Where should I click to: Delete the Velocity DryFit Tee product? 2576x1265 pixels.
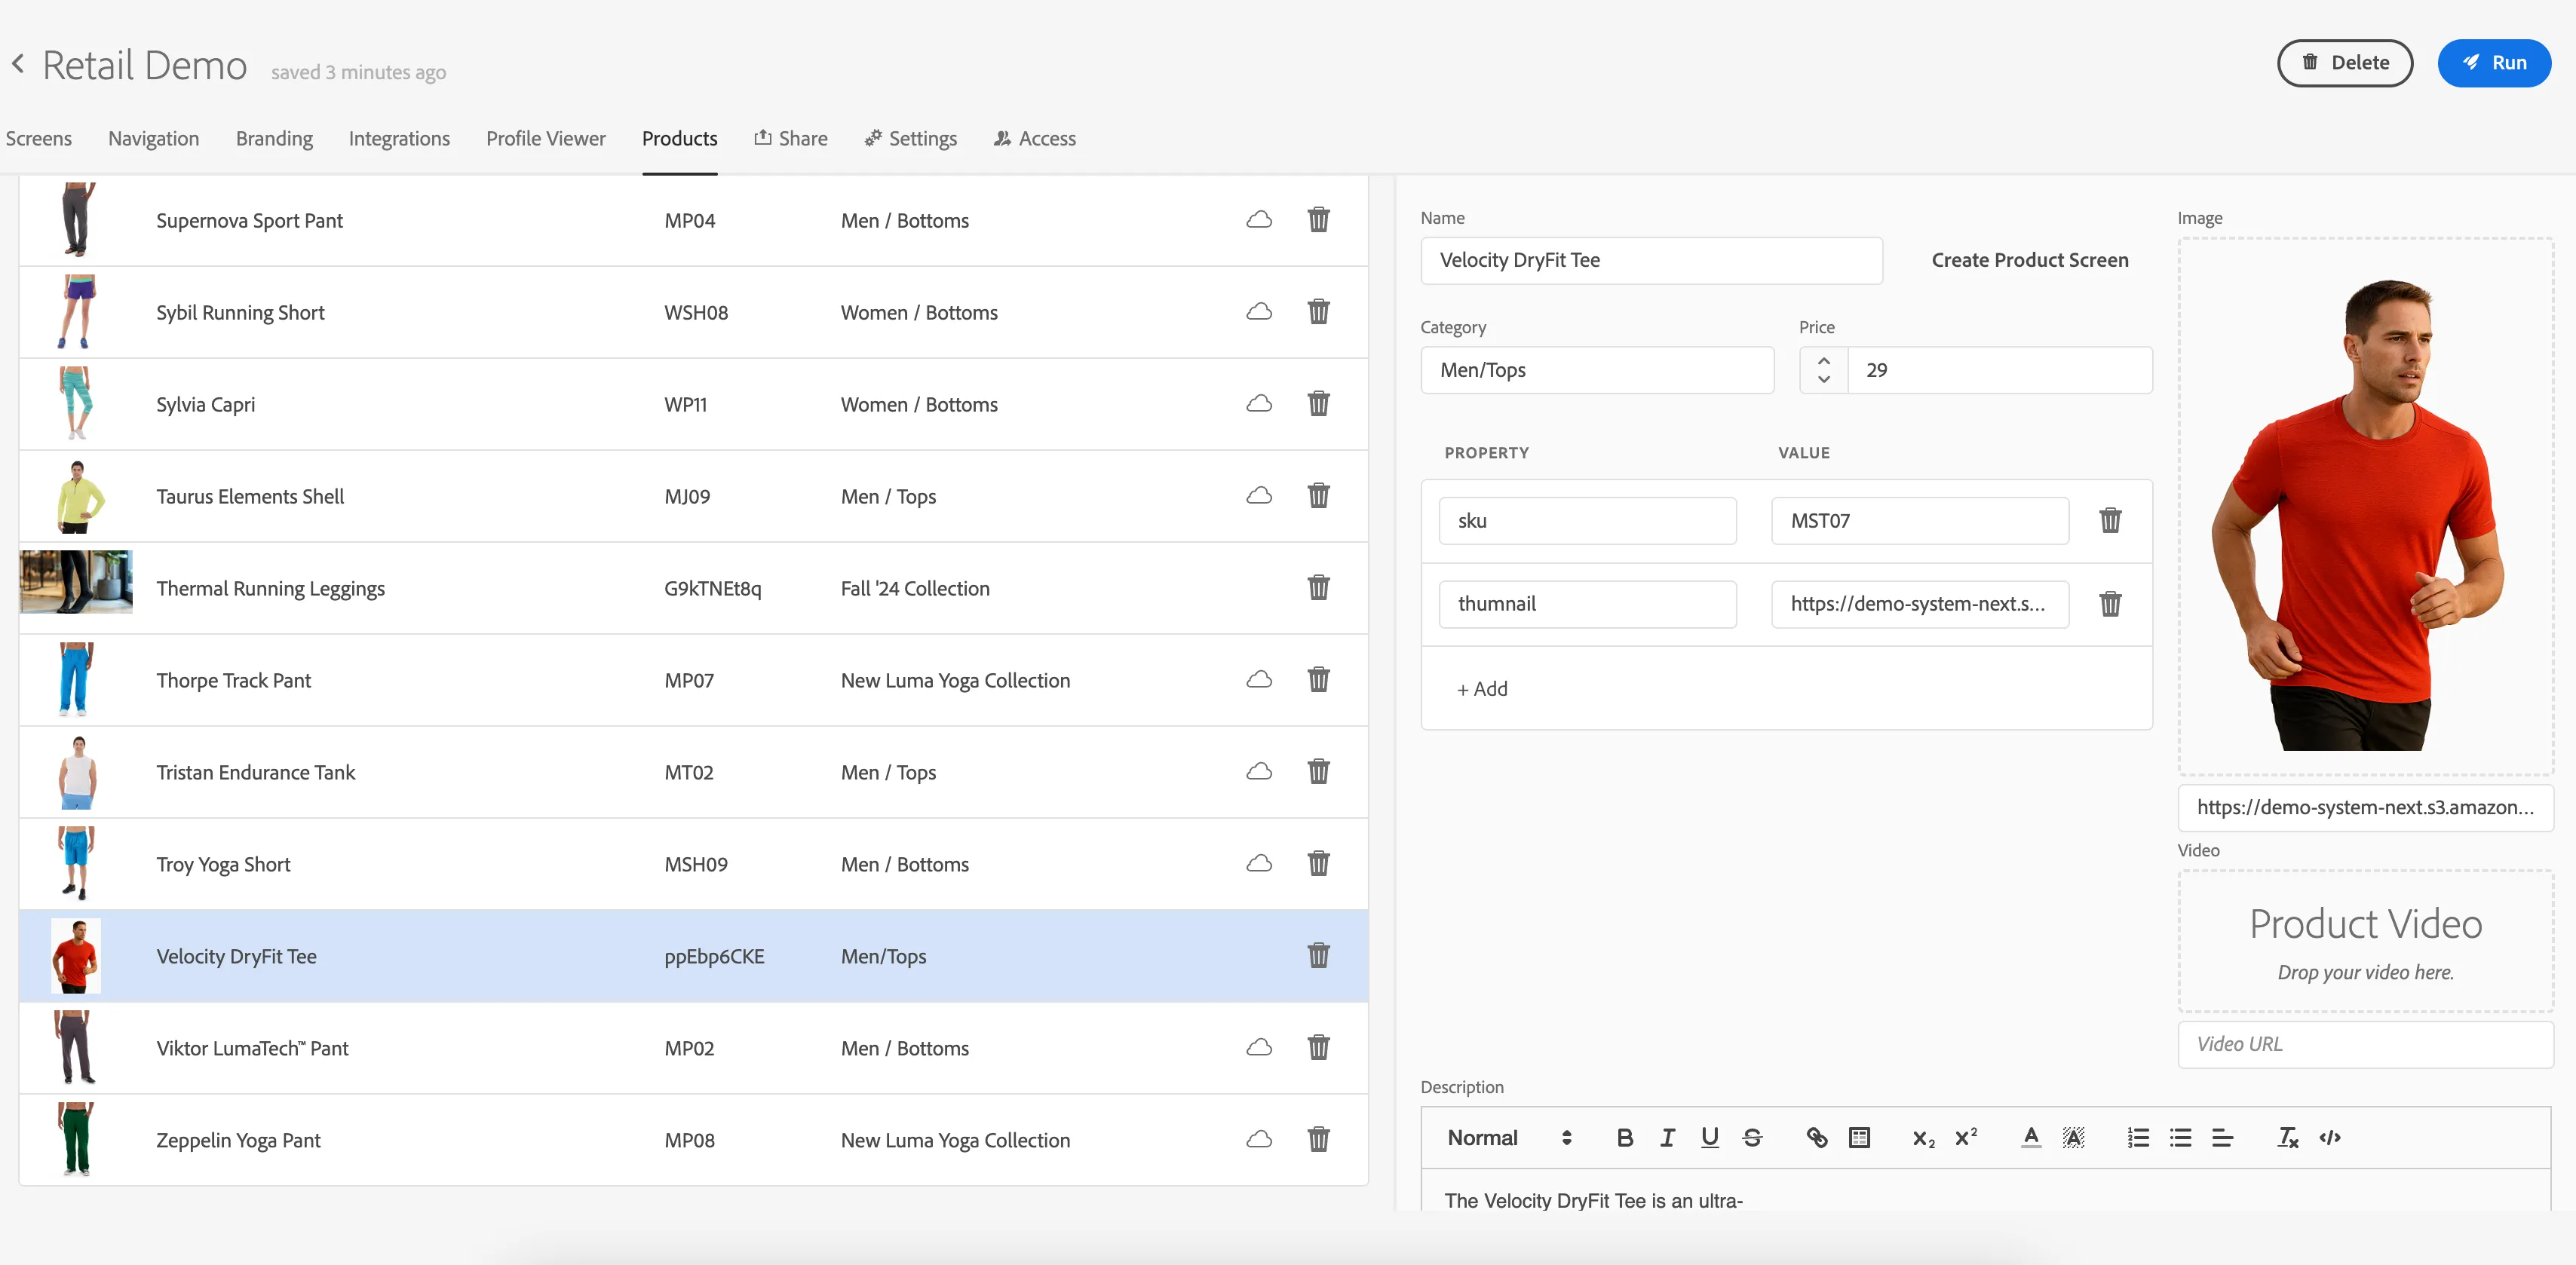coord(1318,956)
